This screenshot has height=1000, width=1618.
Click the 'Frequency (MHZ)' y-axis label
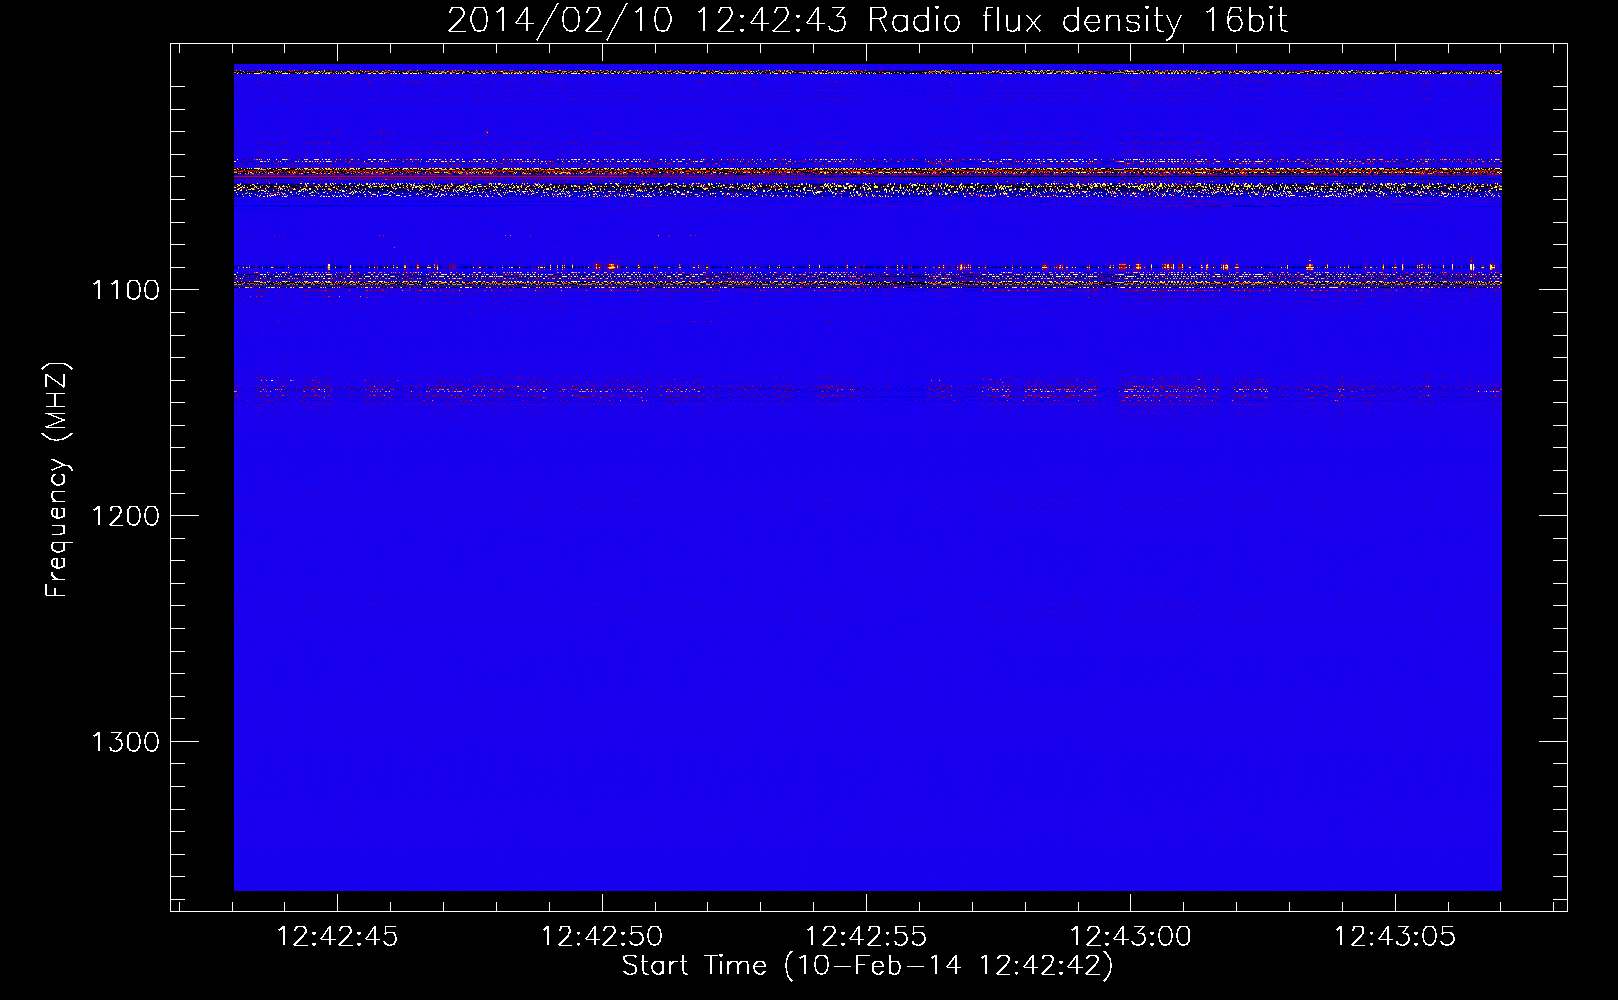(x=58, y=480)
